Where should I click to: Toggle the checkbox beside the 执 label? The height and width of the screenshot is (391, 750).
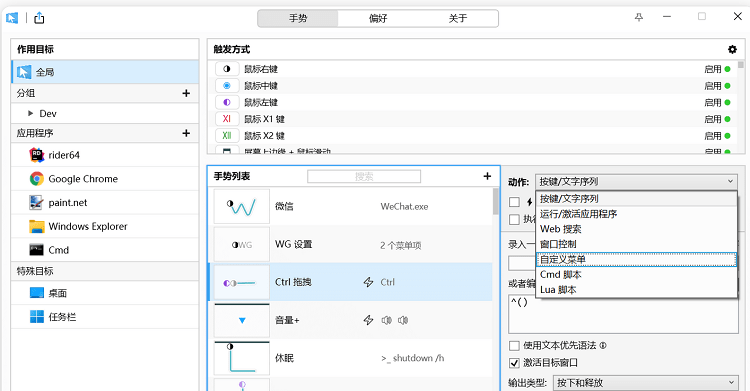(514, 219)
